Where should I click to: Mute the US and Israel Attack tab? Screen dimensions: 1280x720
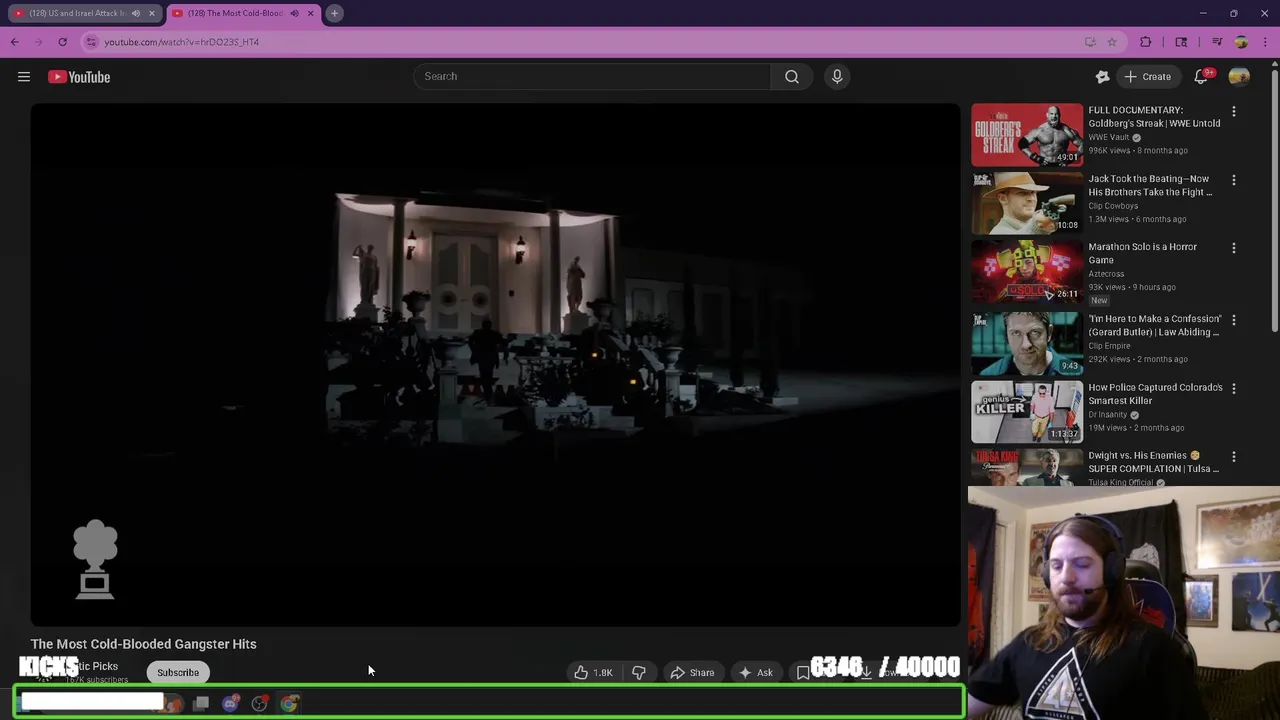pos(136,13)
